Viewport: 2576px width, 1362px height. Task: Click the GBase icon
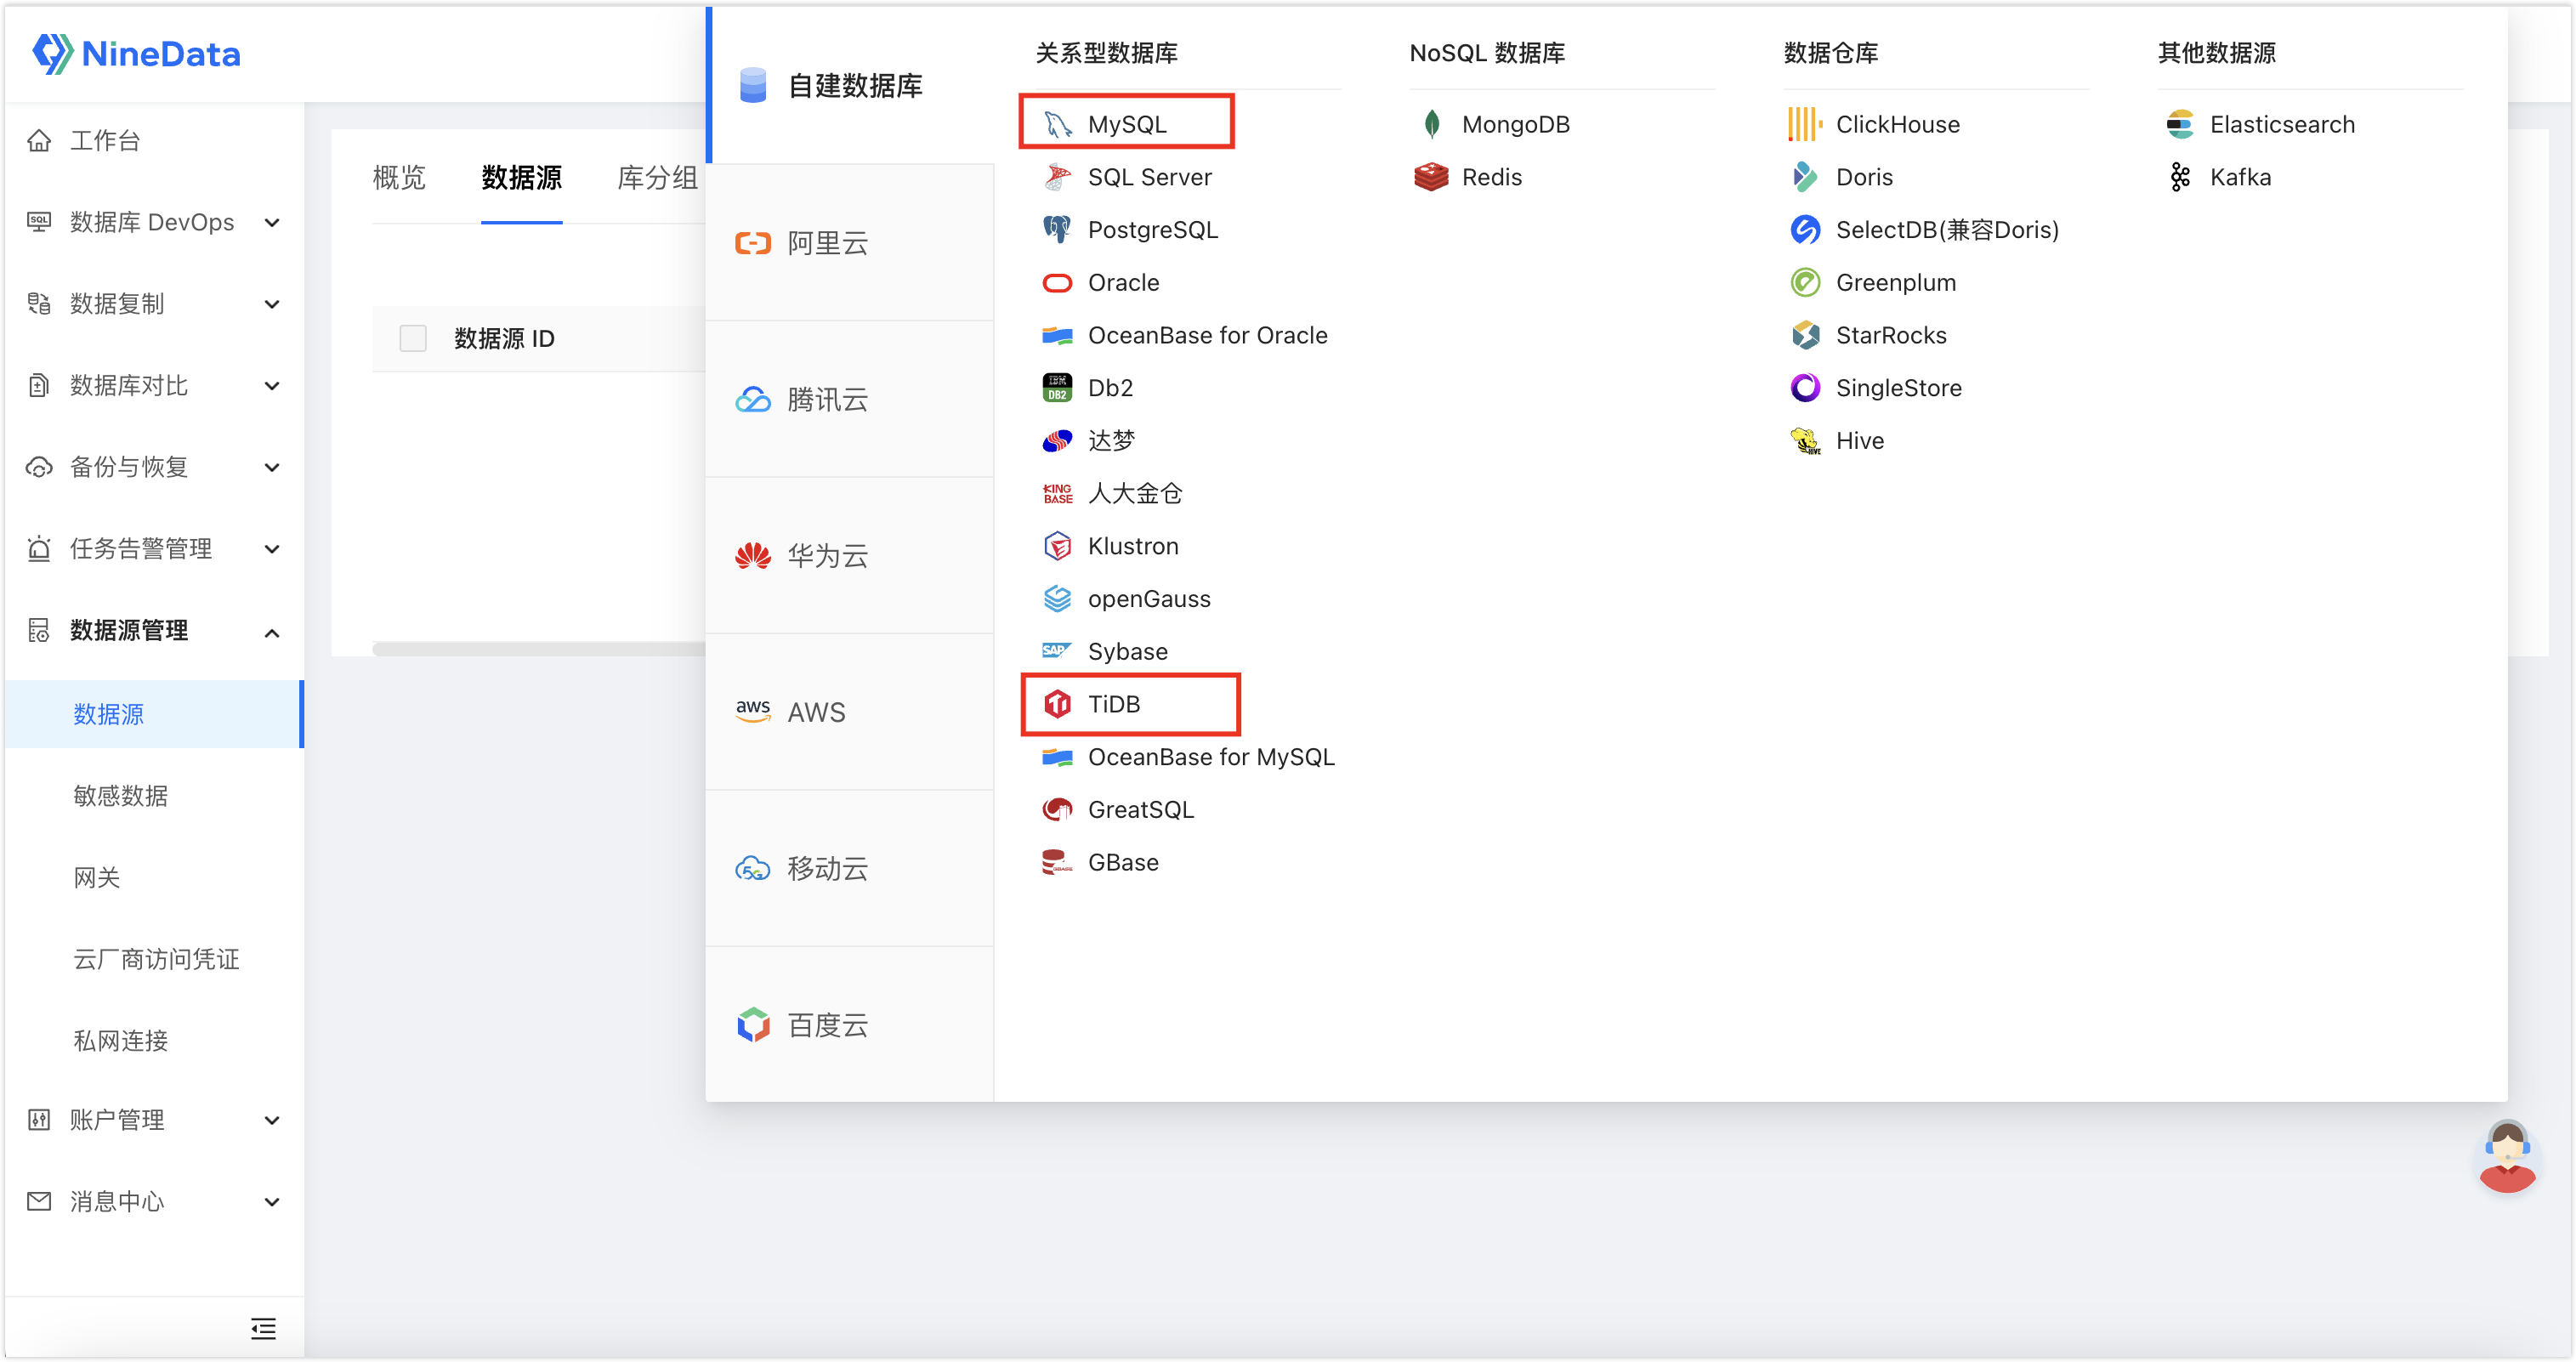click(1057, 862)
